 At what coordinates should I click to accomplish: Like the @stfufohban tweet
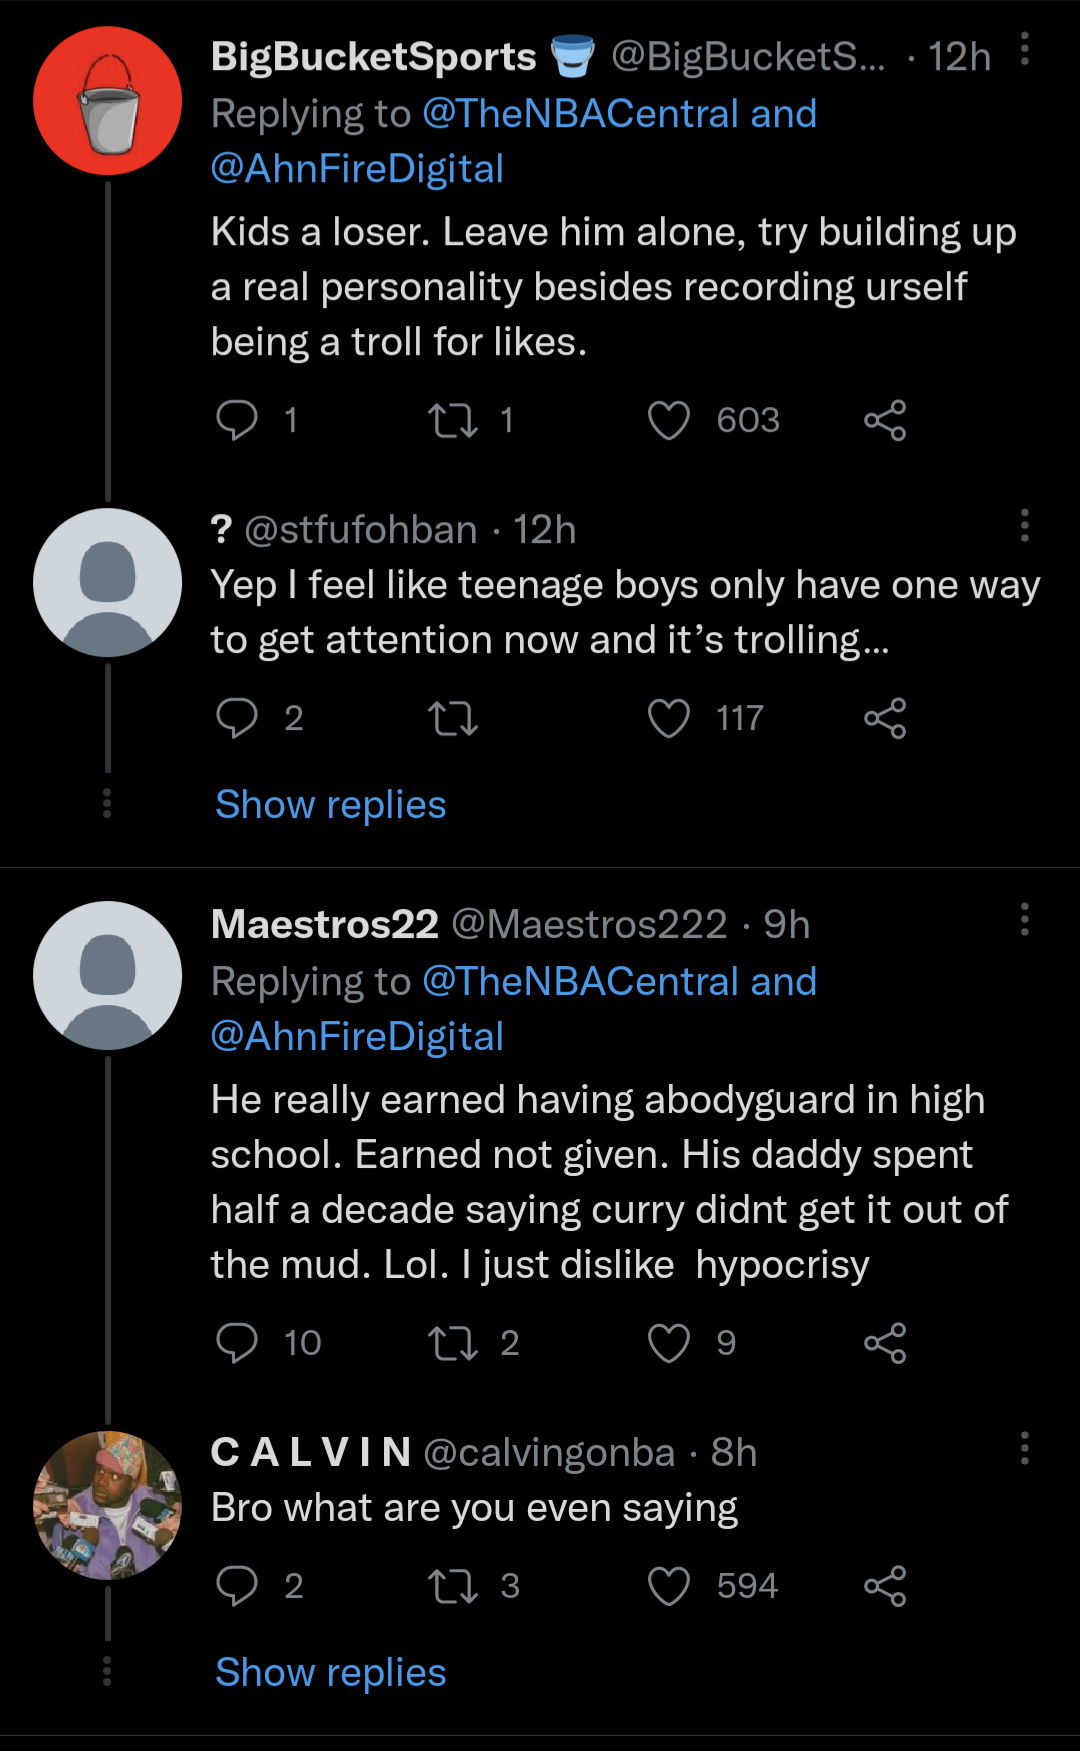coord(669,719)
